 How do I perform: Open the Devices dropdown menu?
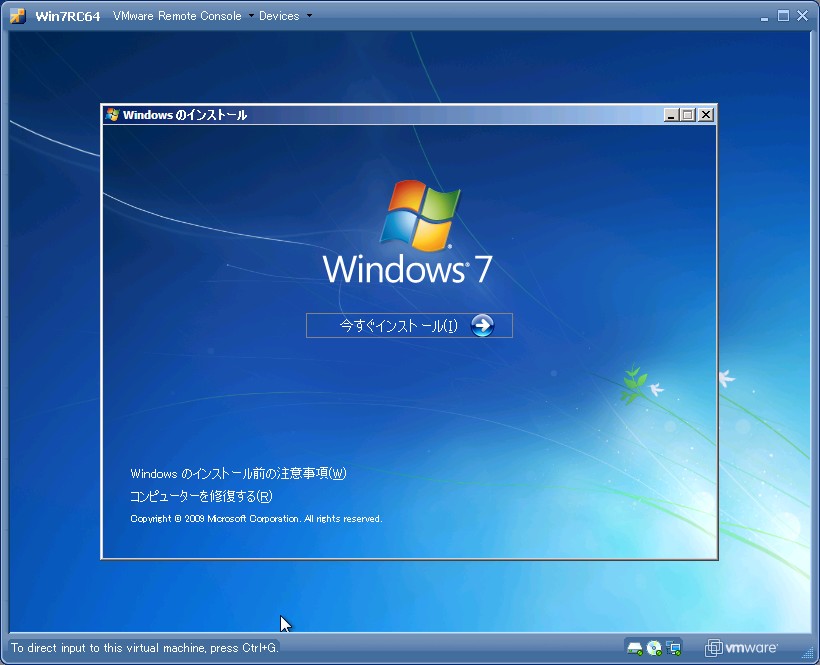pyautogui.click(x=285, y=16)
